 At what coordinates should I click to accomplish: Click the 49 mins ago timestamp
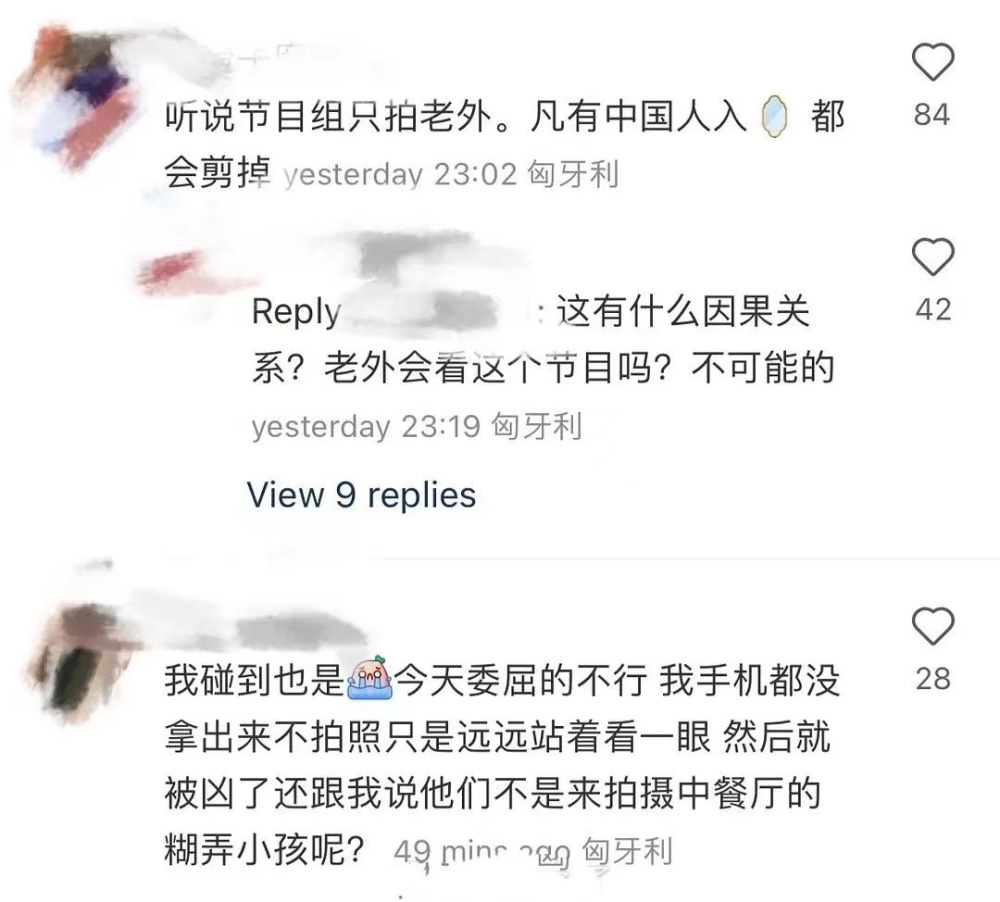click(x=482, y=852)
